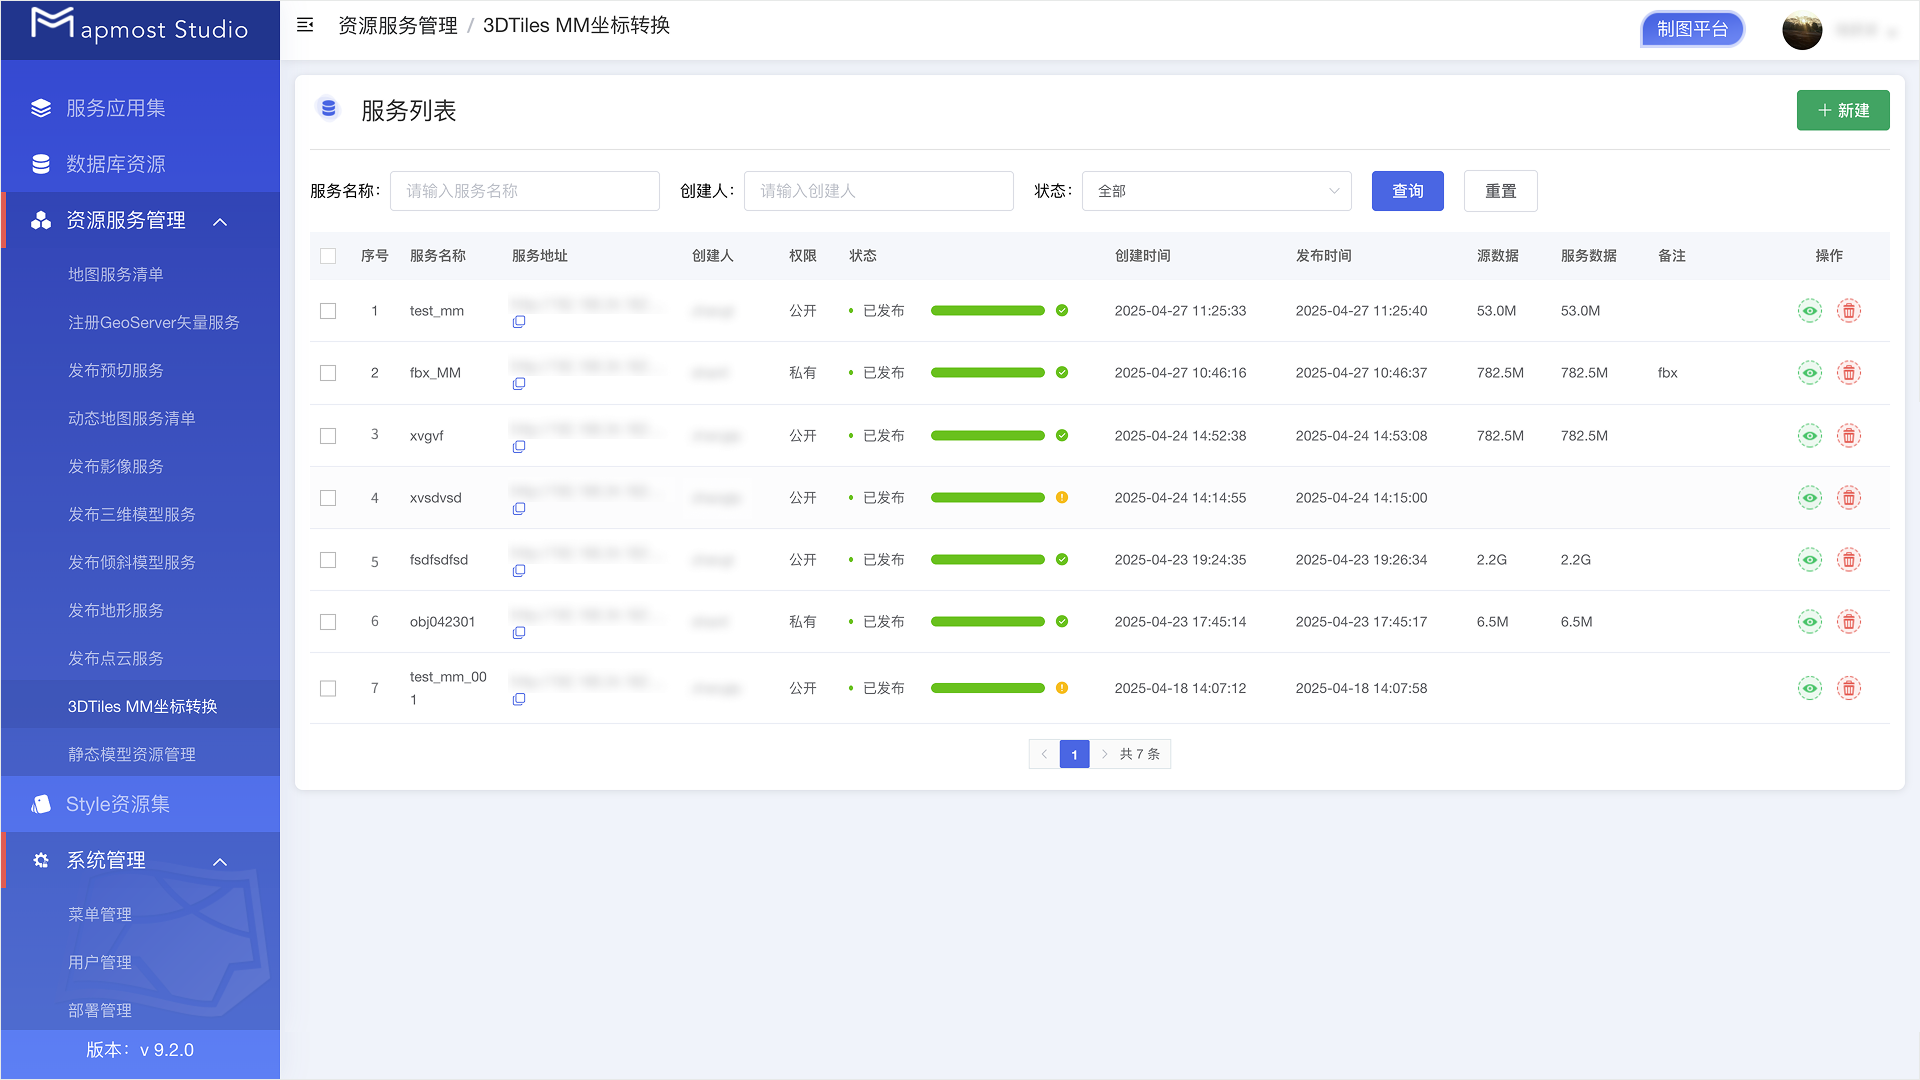Click next page arrow in pagination

pyautogui.click(x=1104, y=754)
